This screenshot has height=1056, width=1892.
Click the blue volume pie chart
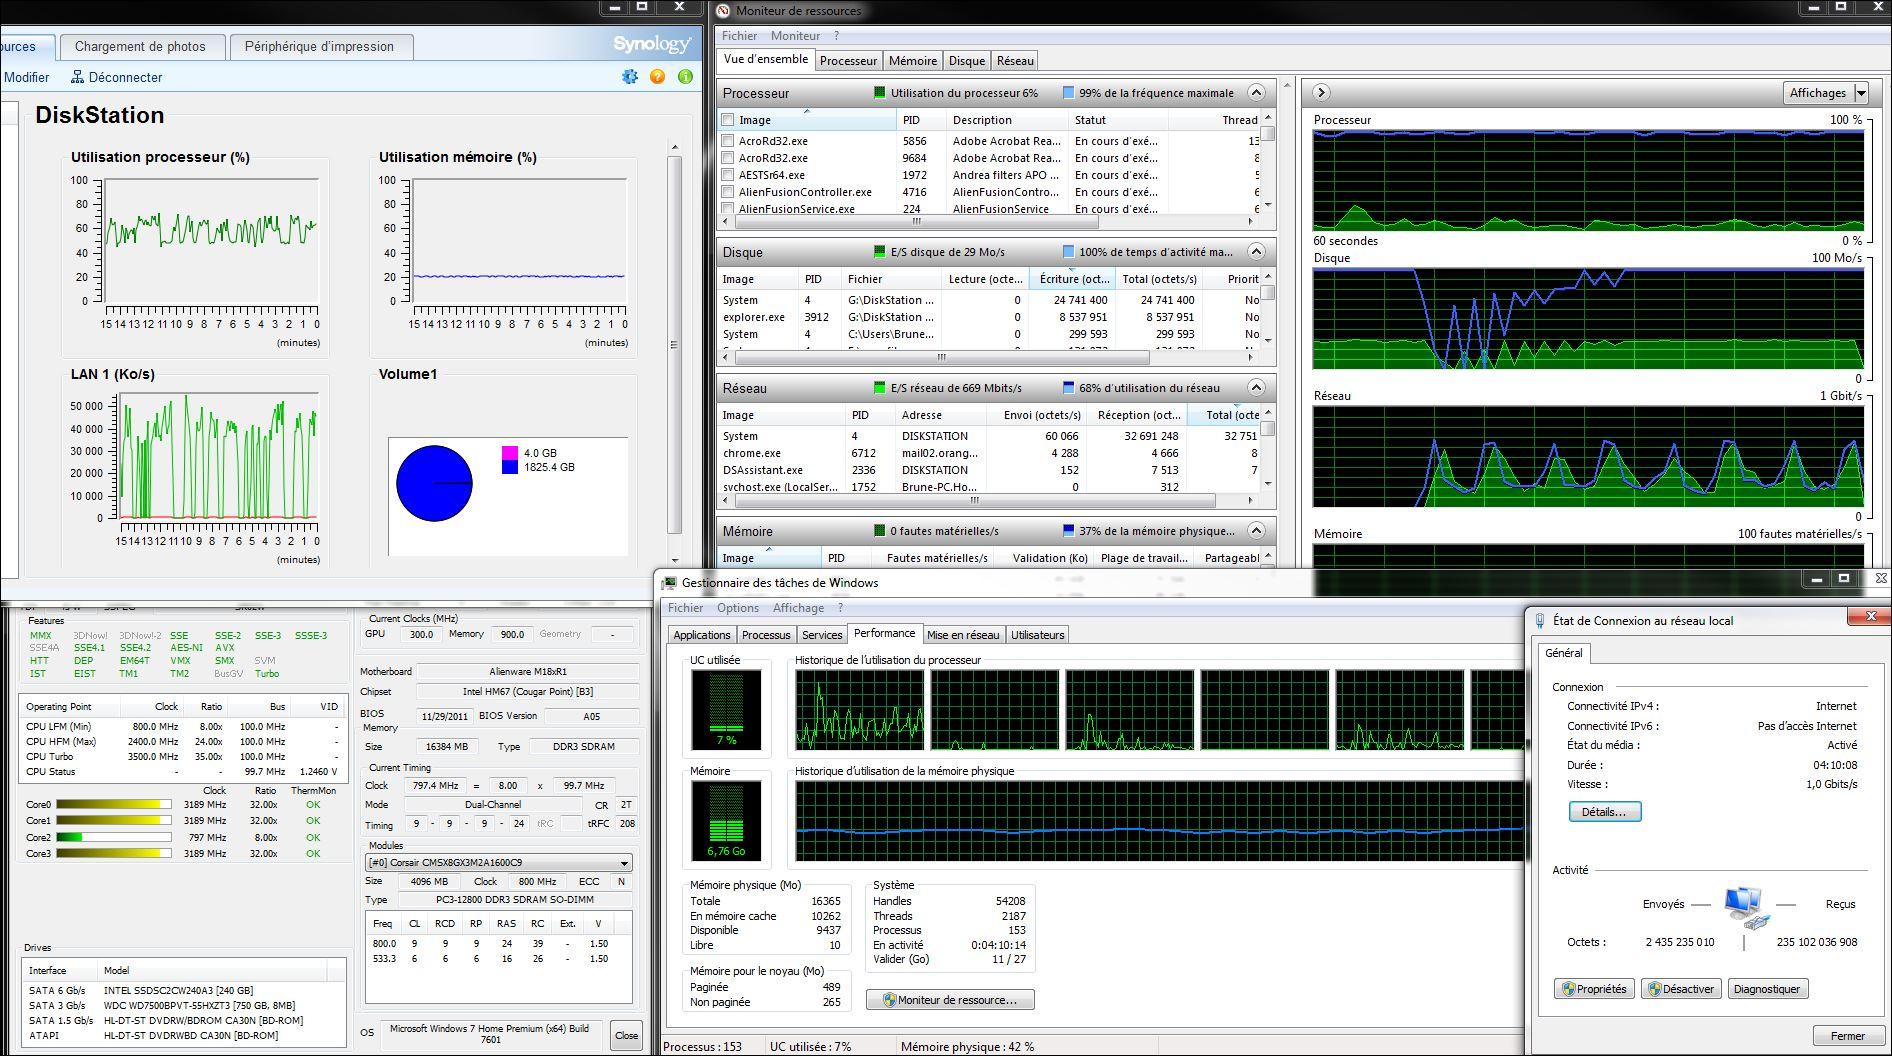(434, 483)
